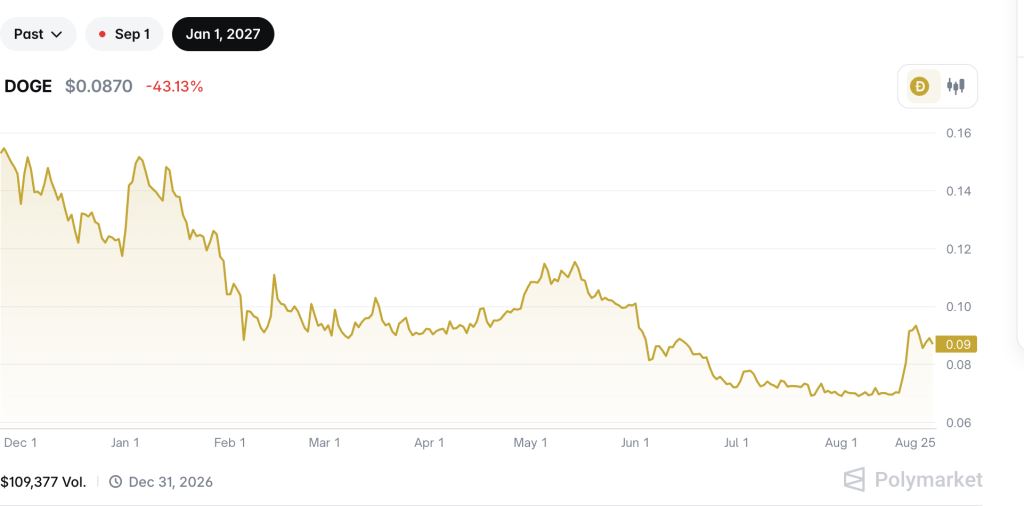Click the red live dot on Sep 1
Viewport: 1024px width, 506px height.
coord(102,35)
